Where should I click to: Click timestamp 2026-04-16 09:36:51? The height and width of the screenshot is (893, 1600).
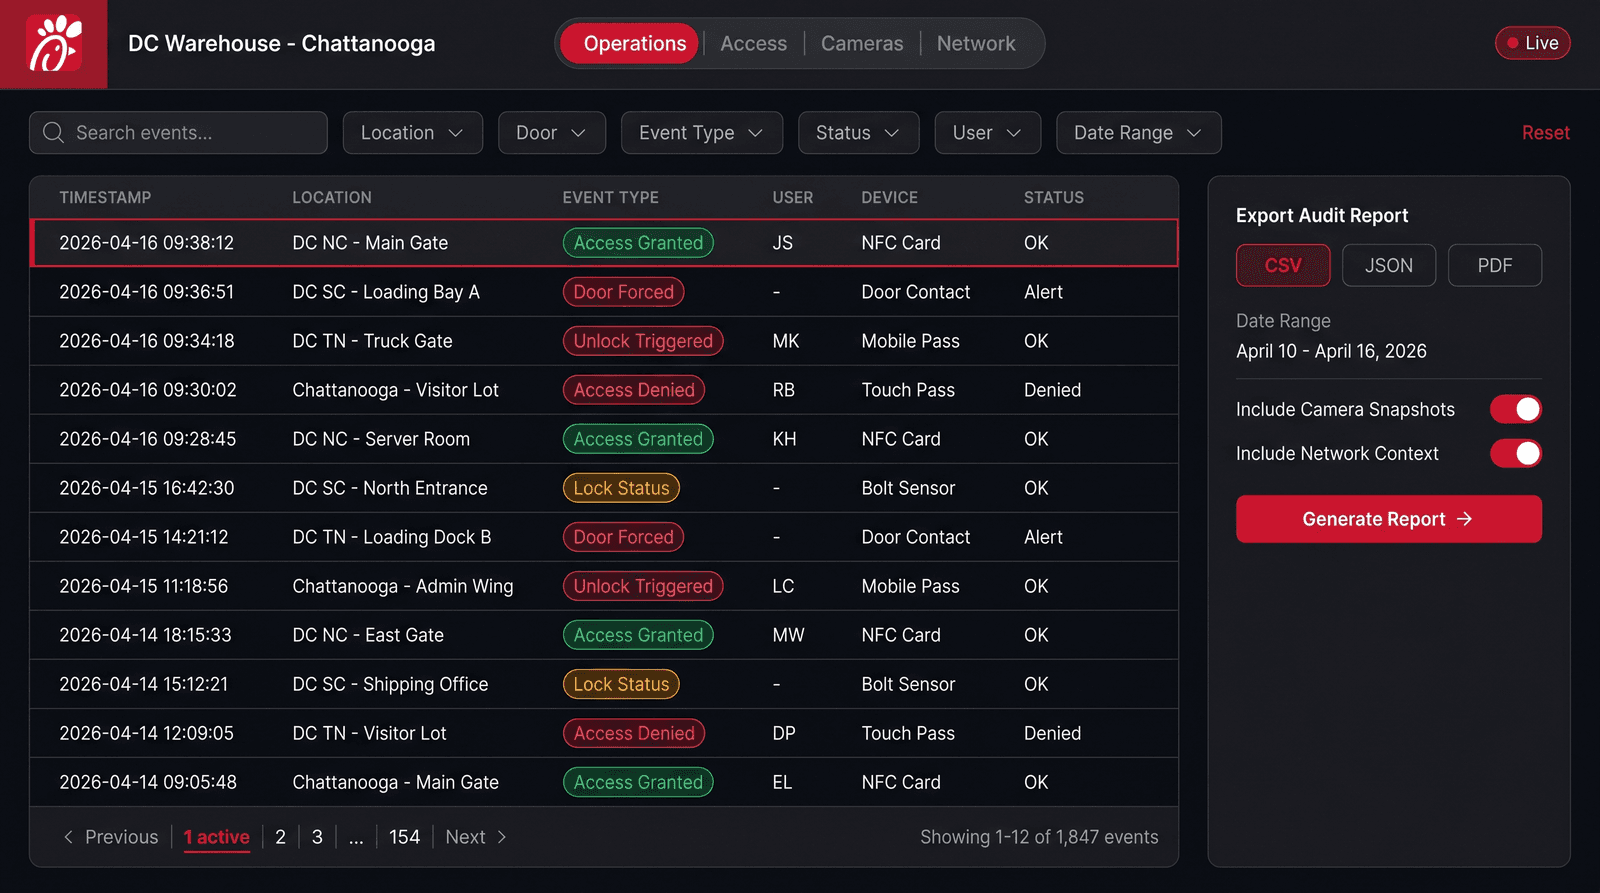[x=146, y=292]
